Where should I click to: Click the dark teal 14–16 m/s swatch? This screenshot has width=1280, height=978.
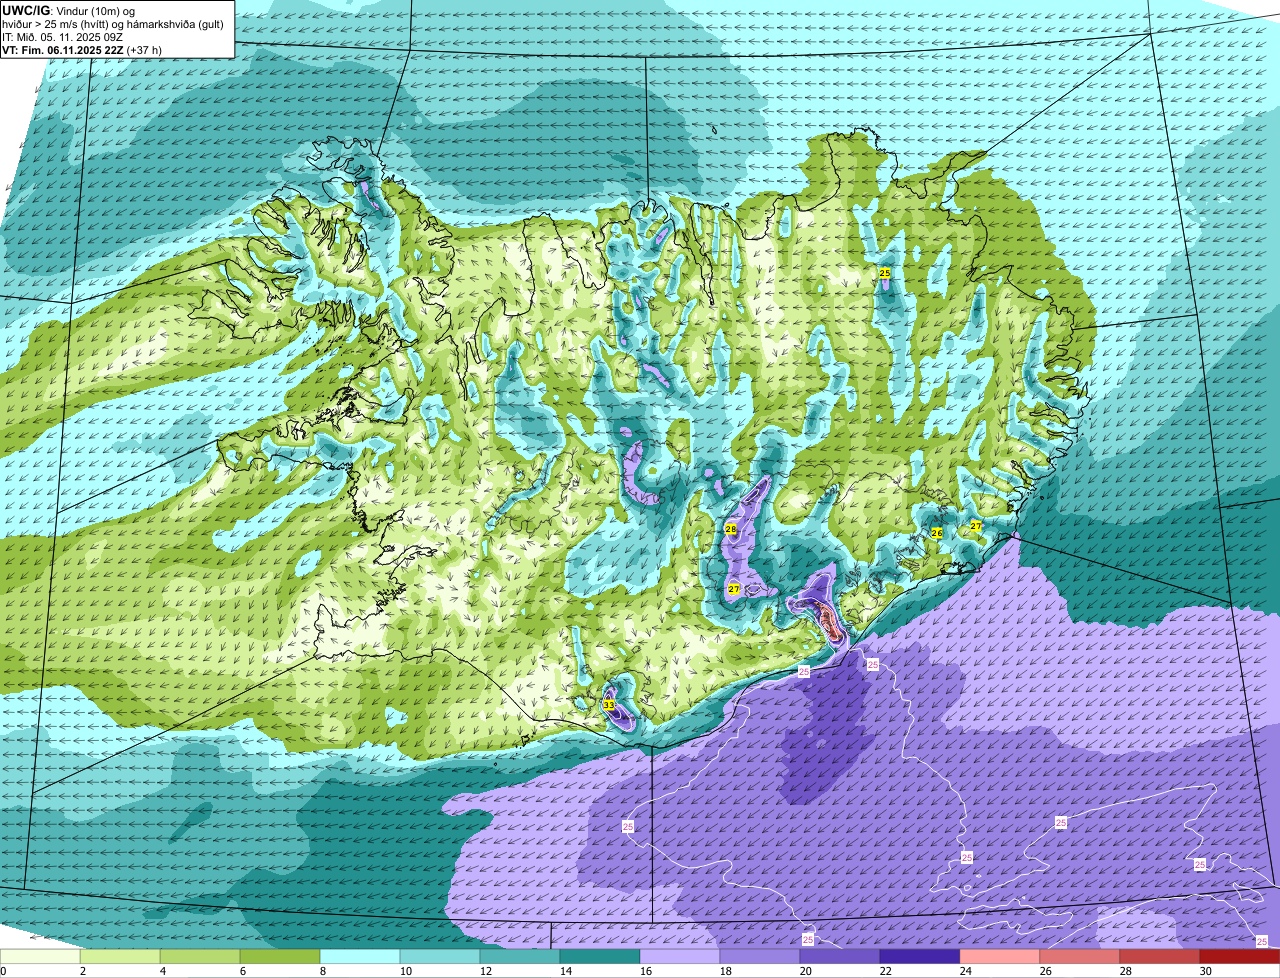600,957
